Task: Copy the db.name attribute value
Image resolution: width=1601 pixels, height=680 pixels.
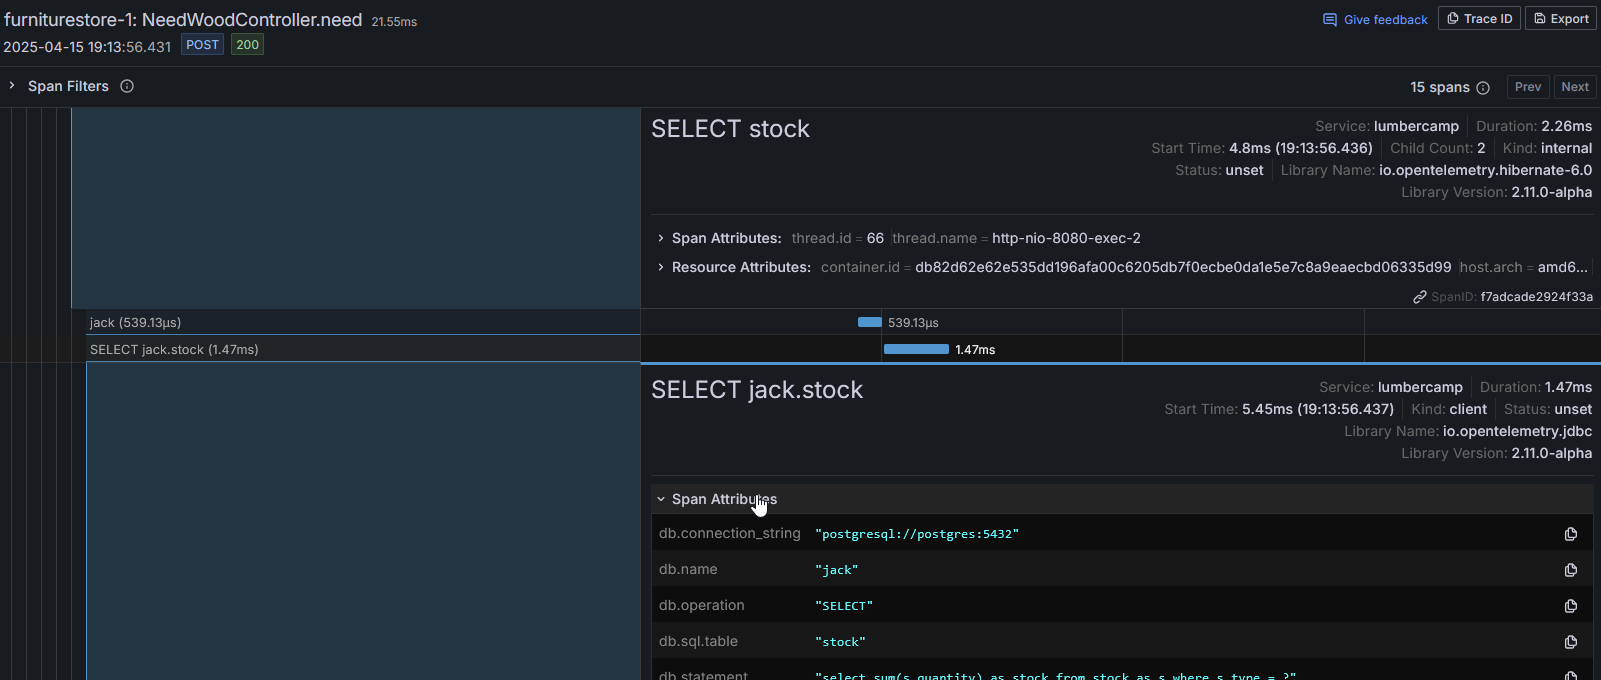Action: click(x=1570, y=570)
